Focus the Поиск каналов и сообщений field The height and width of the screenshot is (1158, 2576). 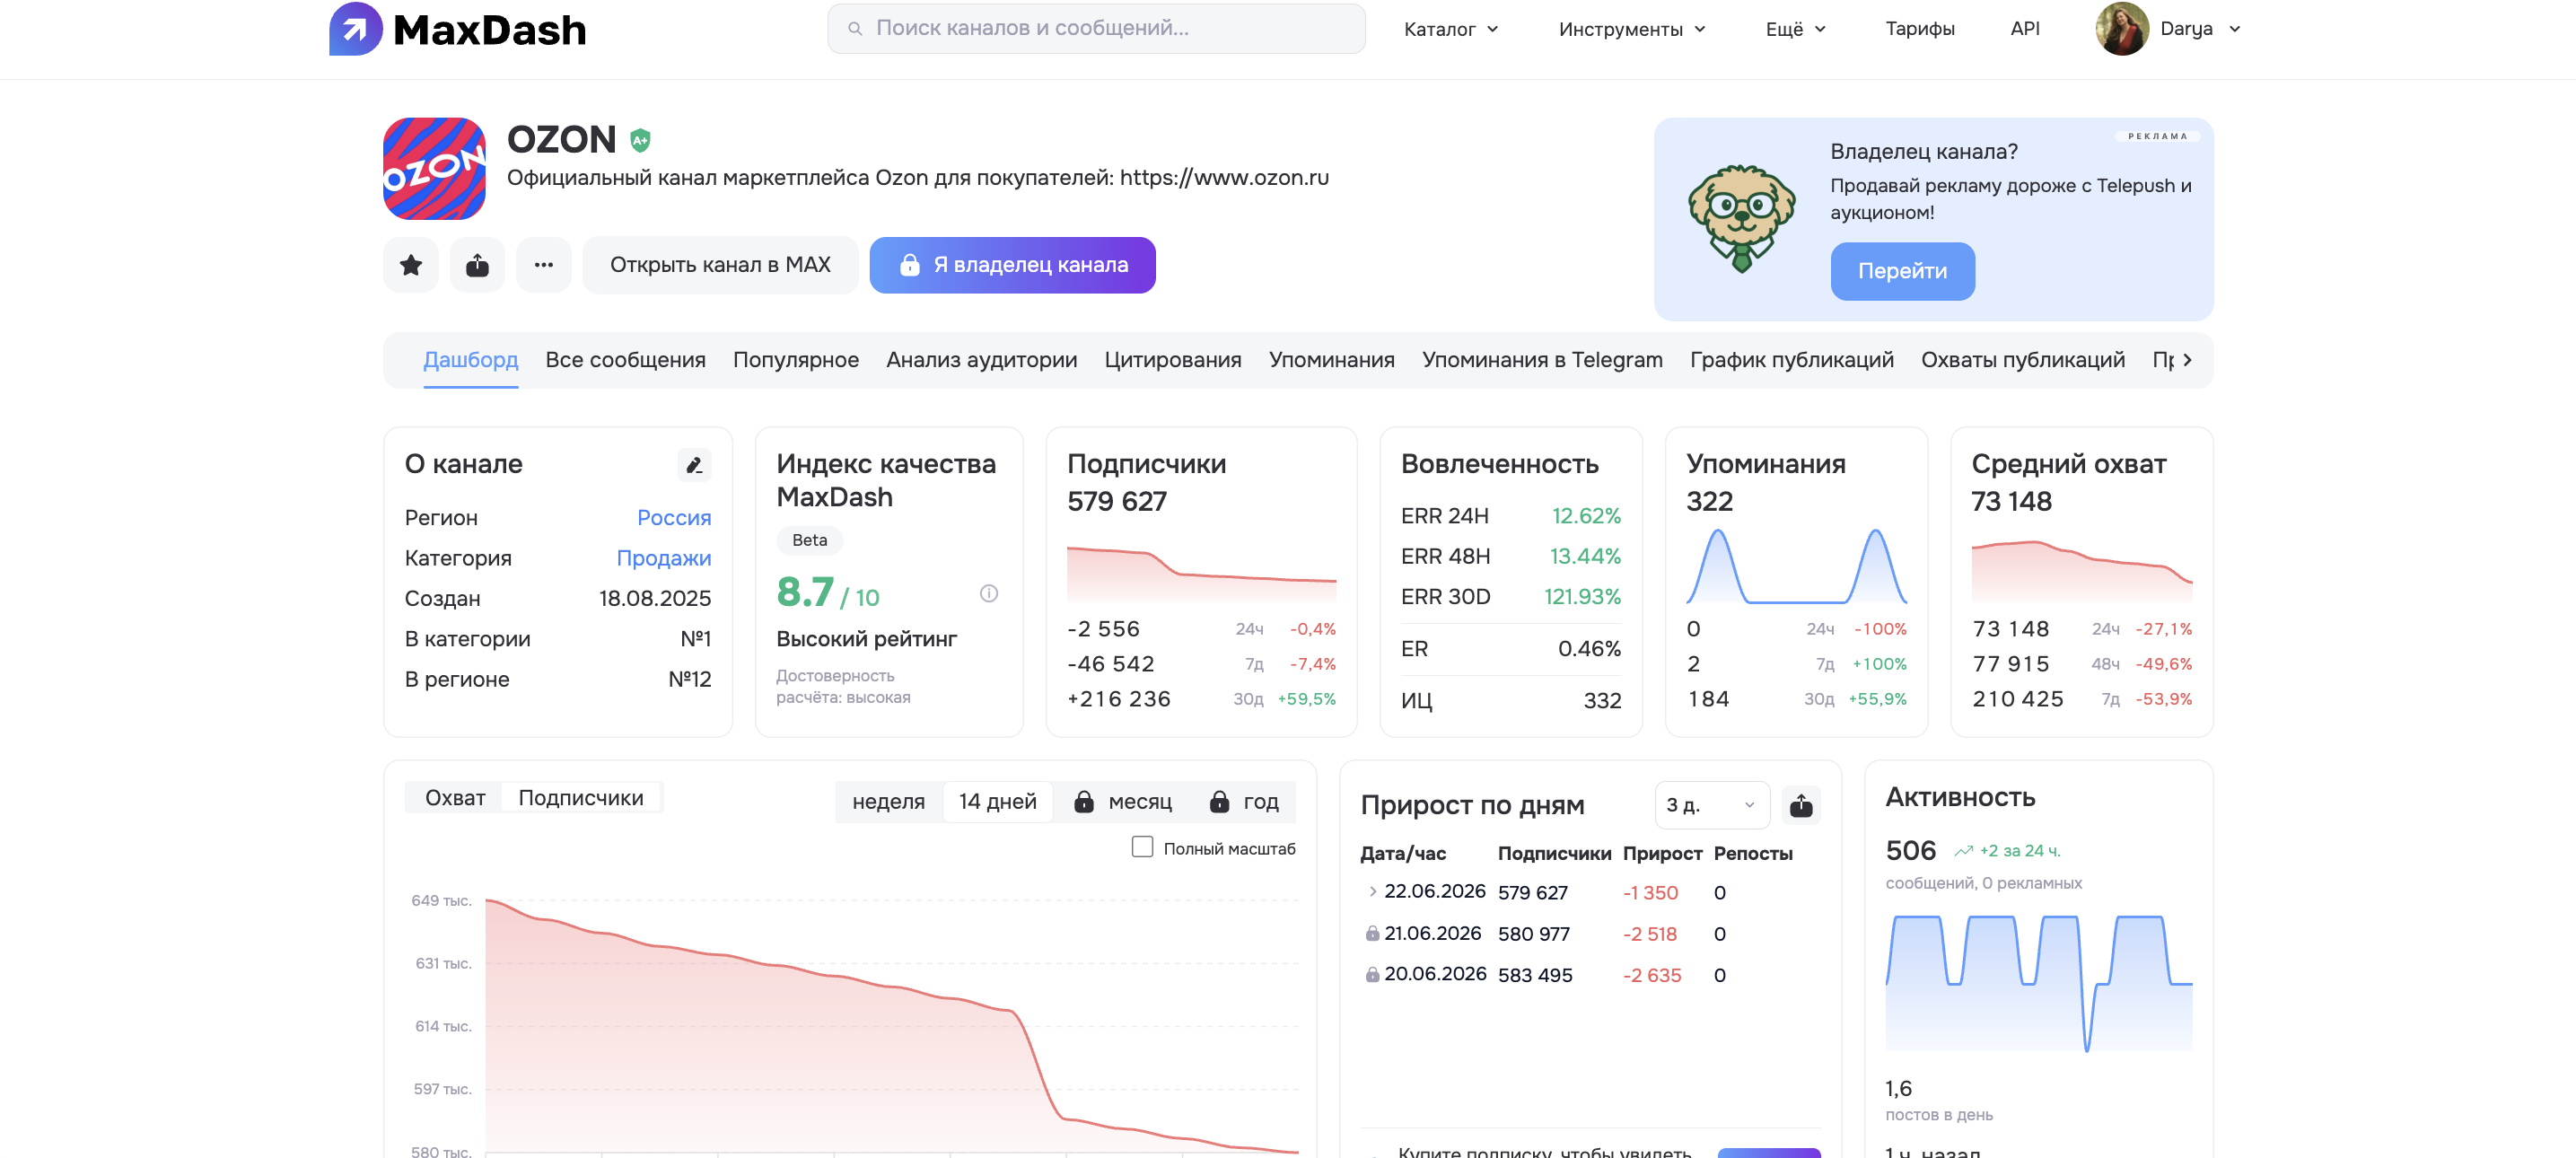point(1096,29)
